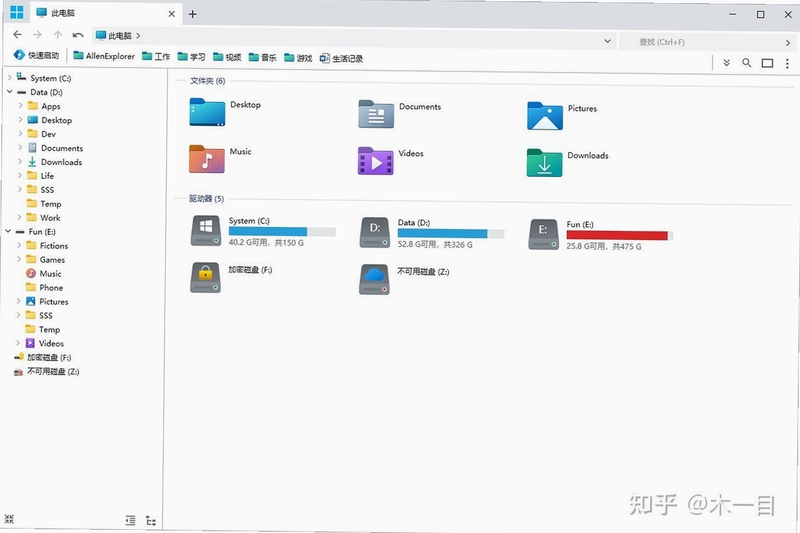The height and width of the screenshot is (533, 800).
Task: Select the System (C:) drive icon
Action: click(x=206, y=231)
